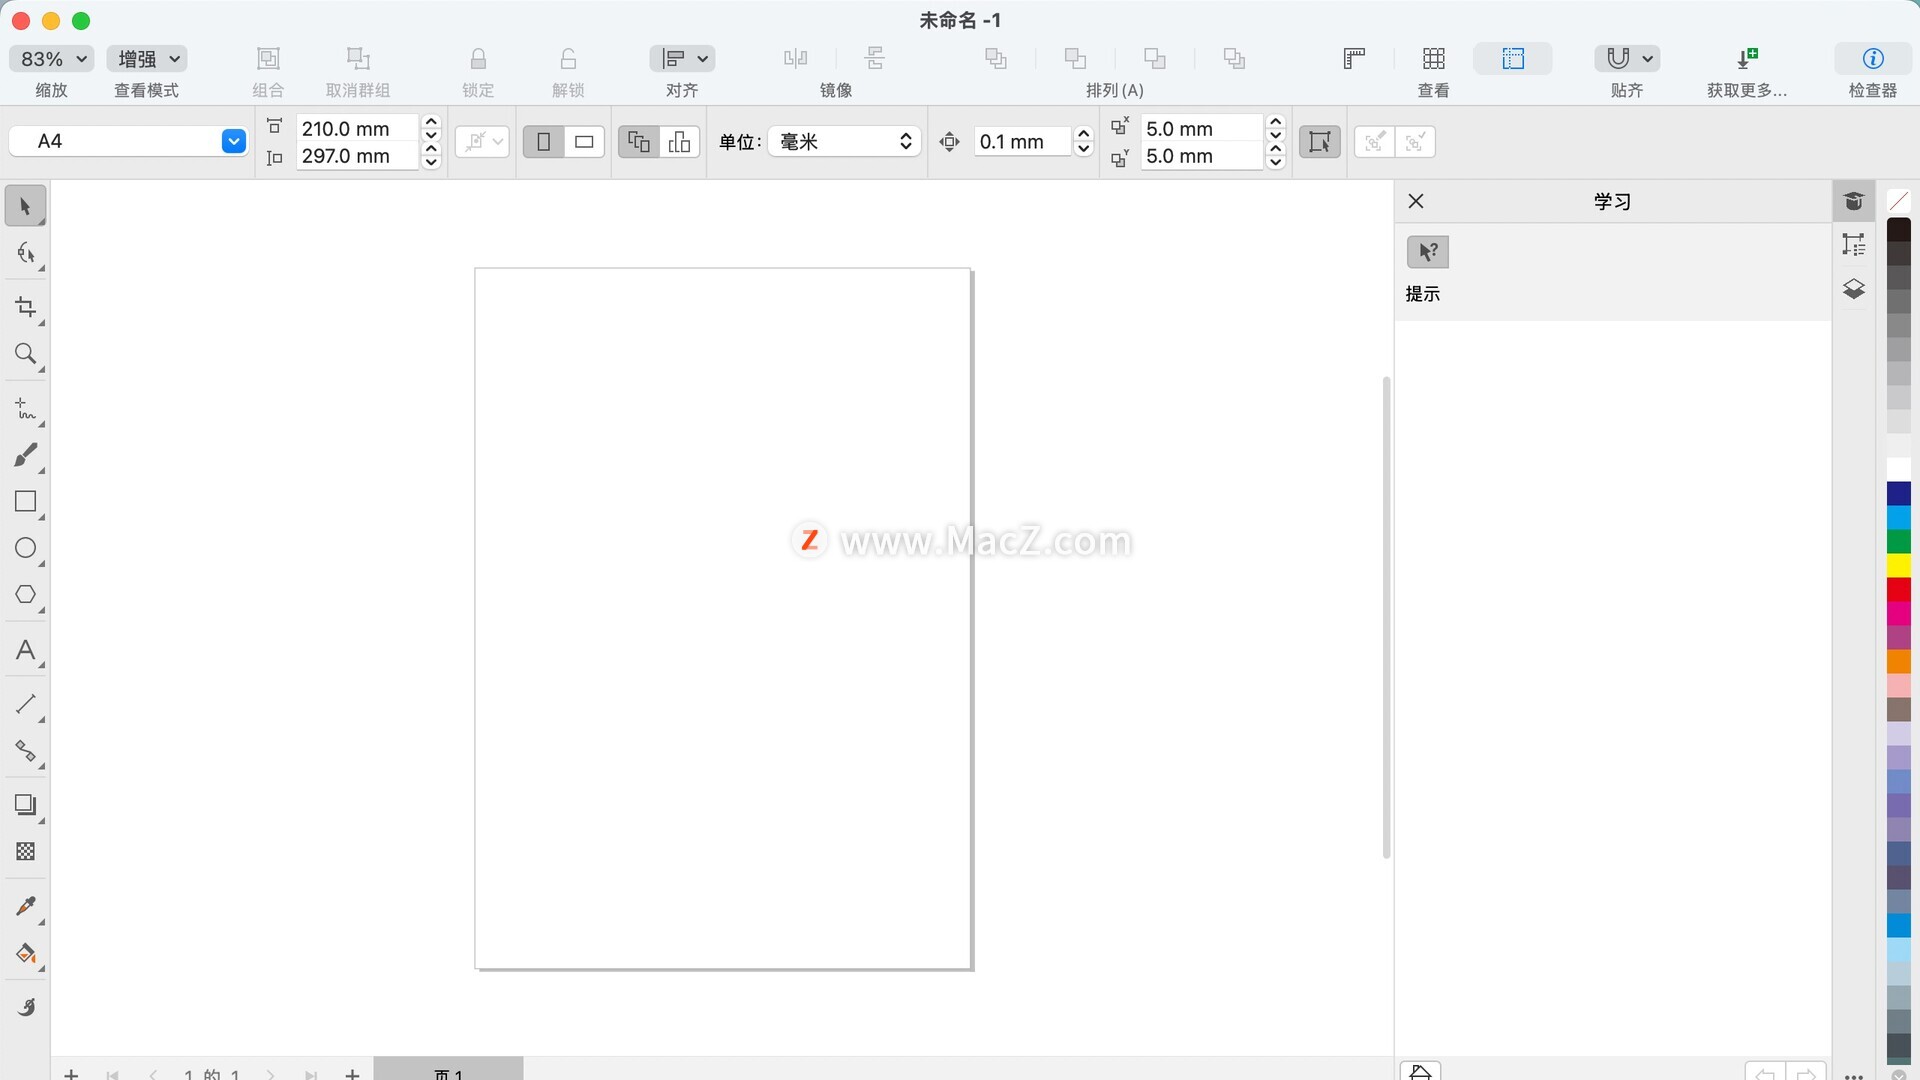The height and width of the screenshot is (1080, 1920).
Task: Click the 获取更多 button
Action: [1746, 59]
